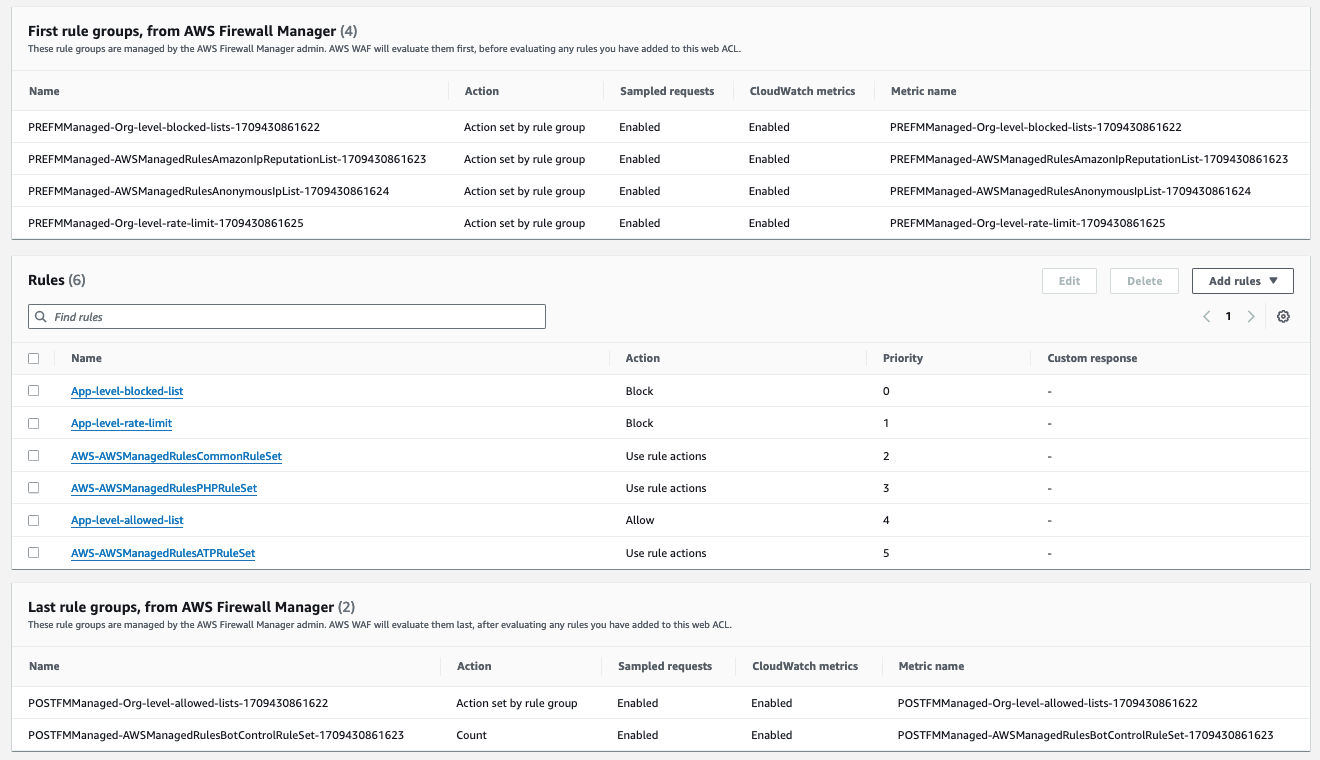Screen dimensions: 1320x760
Task: Open the App-level-rate-limit rule
Action: coord(121,423)
